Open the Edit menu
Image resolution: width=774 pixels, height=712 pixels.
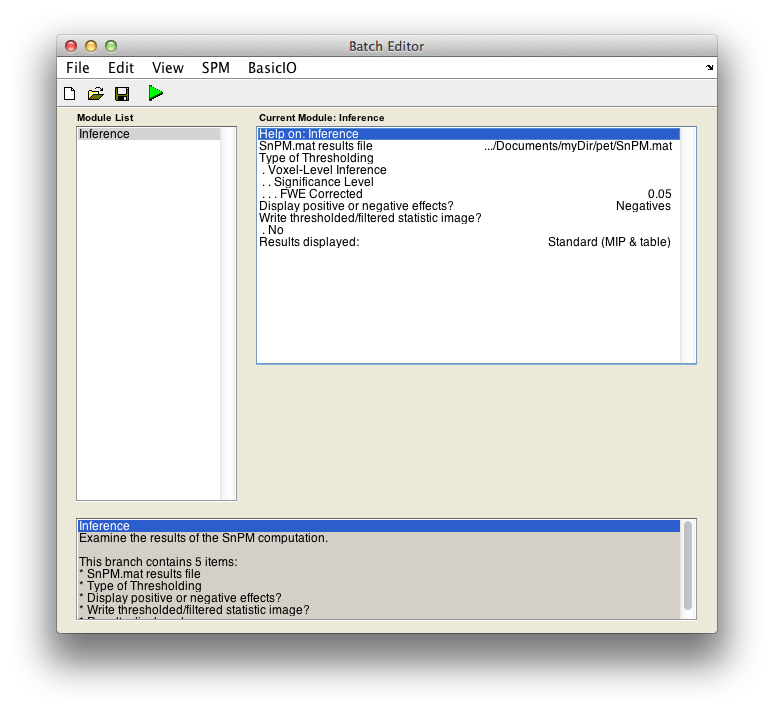121,68
